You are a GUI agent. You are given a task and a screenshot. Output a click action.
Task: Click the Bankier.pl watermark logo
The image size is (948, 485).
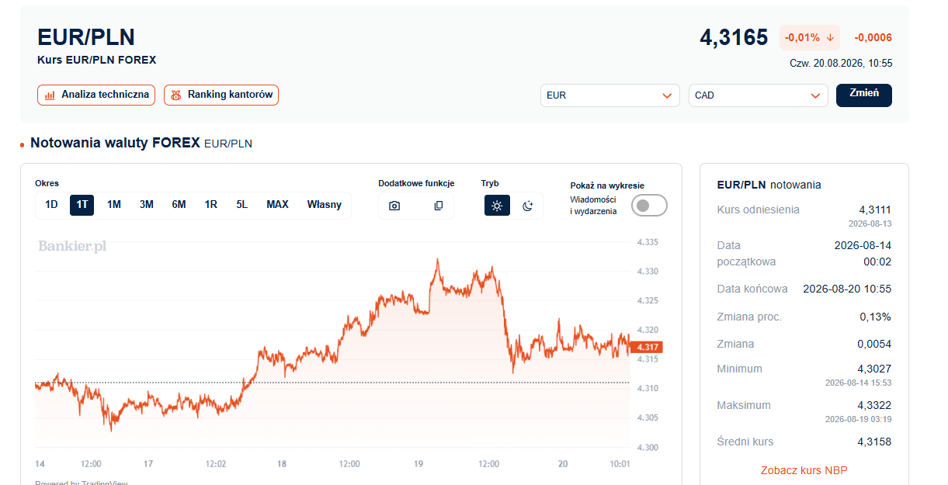click(x=73, y=246)
